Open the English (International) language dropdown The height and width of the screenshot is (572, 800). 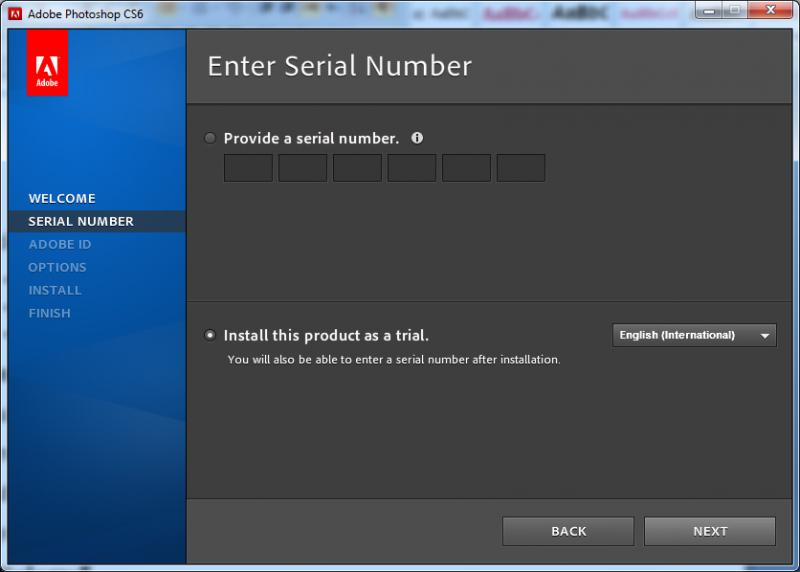694,335
